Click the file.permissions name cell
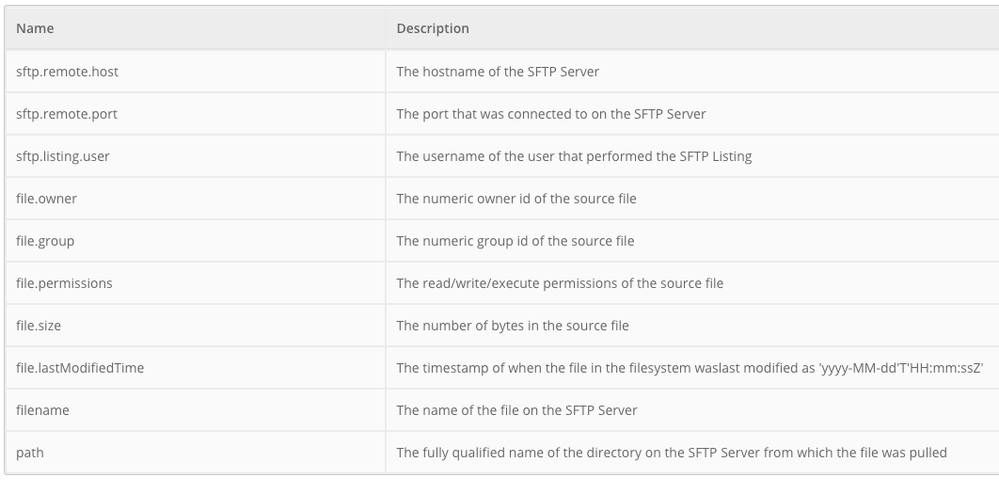Viewport: 999px width, 480px height. coord(64,283)
